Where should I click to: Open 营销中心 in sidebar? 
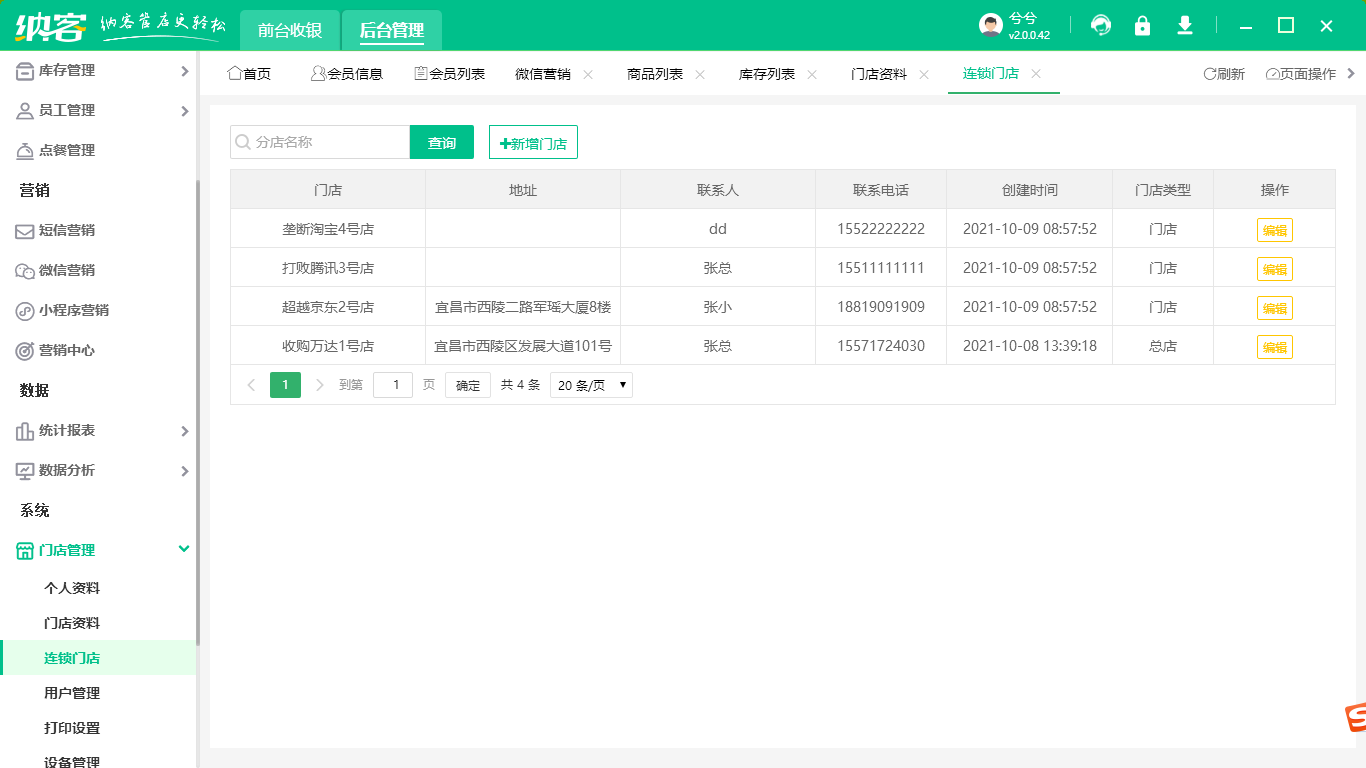point(66,350)
